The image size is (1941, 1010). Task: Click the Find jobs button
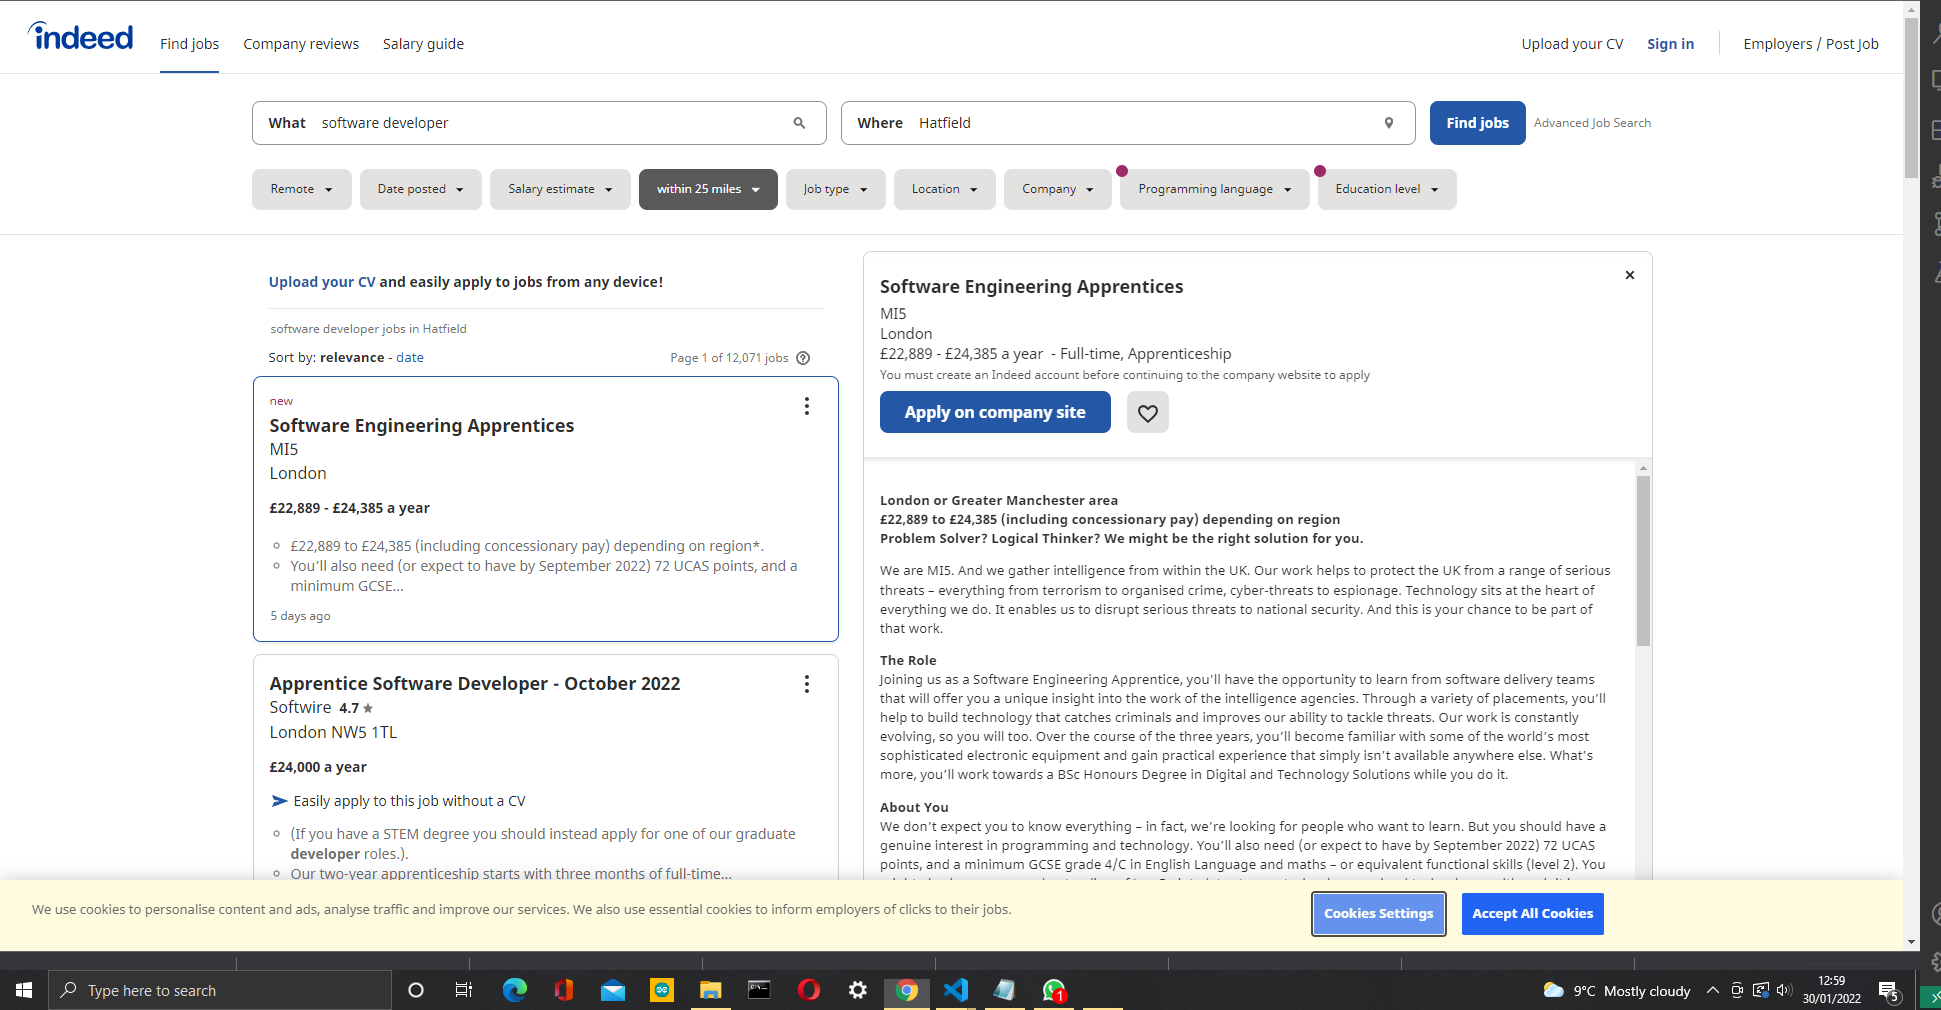1477,123
